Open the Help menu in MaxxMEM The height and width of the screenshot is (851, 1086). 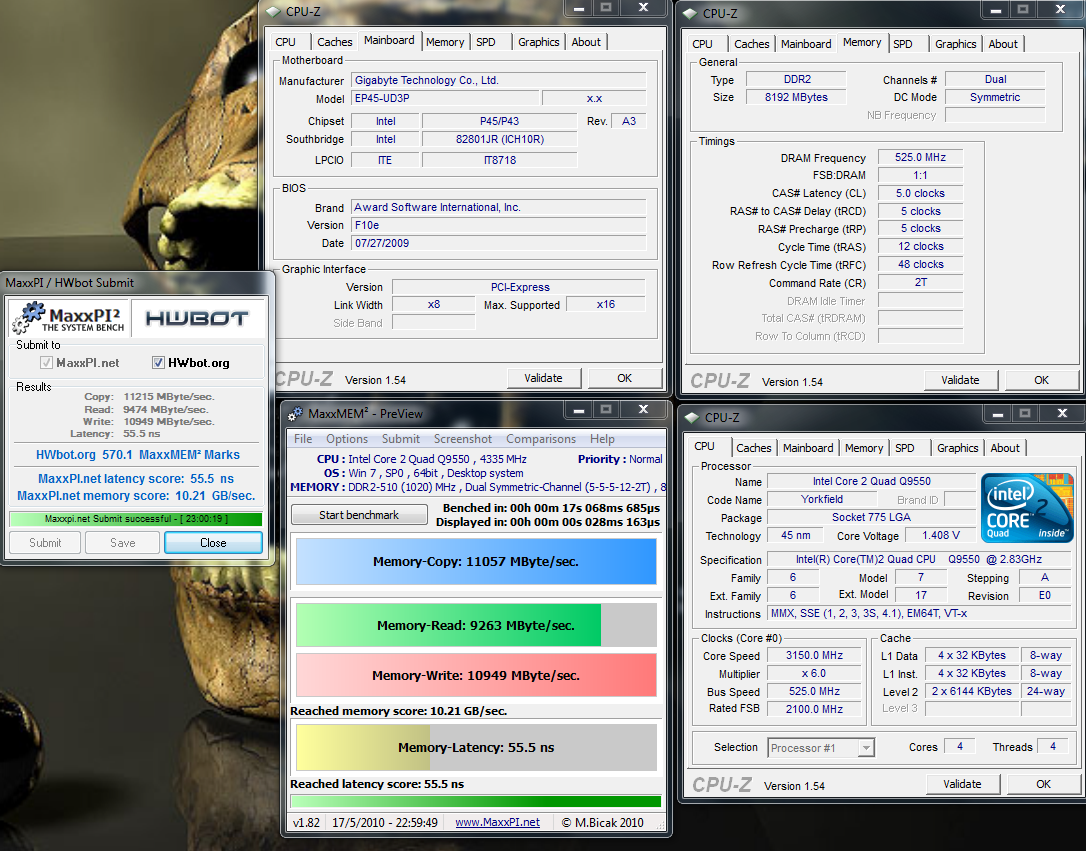coord(602,439)
